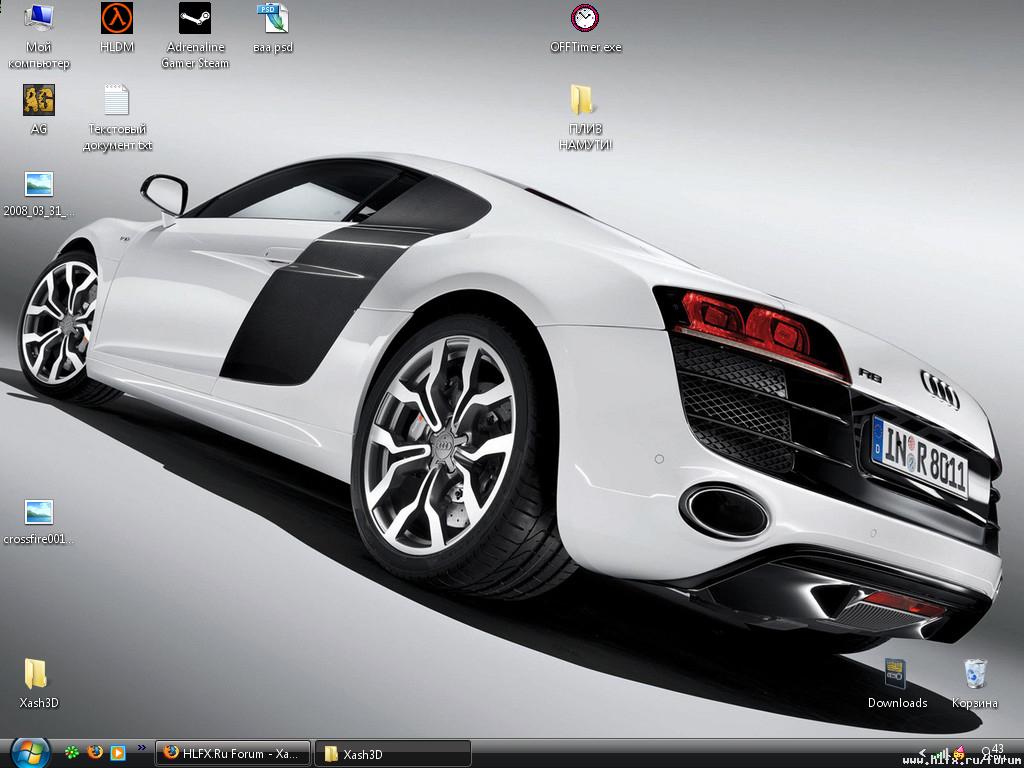This screenshot has height=768, width=1024.
Task: Open the Мой компьютер desktop icon
Action: pos(39,19)
